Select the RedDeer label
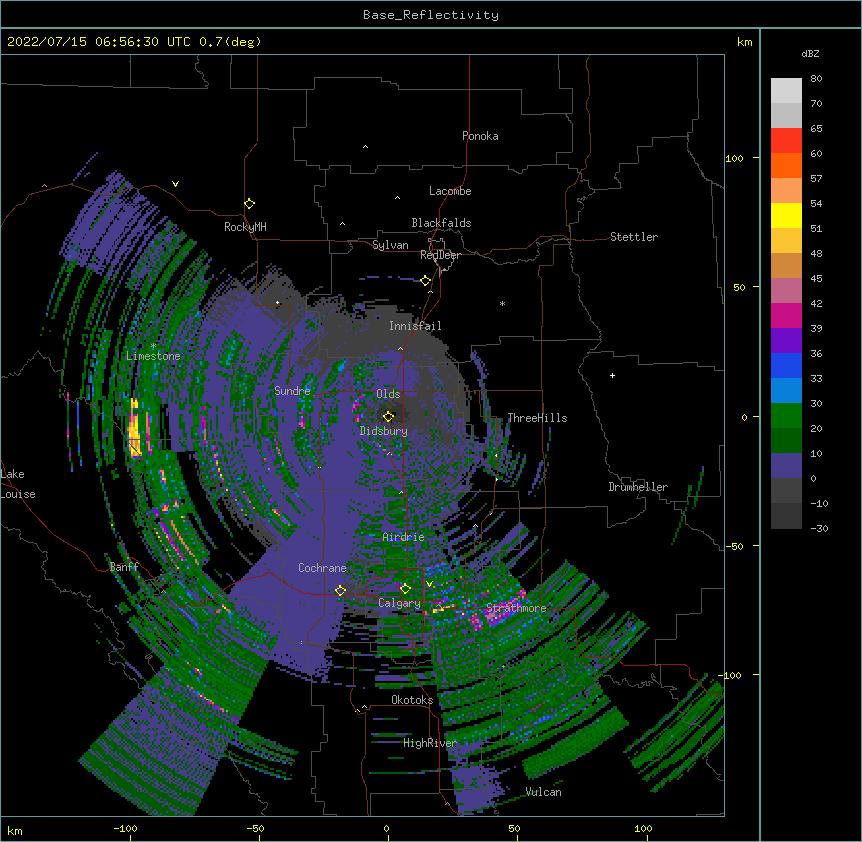Viewport: 862px width, 842px height. click(x=440, y=255)
